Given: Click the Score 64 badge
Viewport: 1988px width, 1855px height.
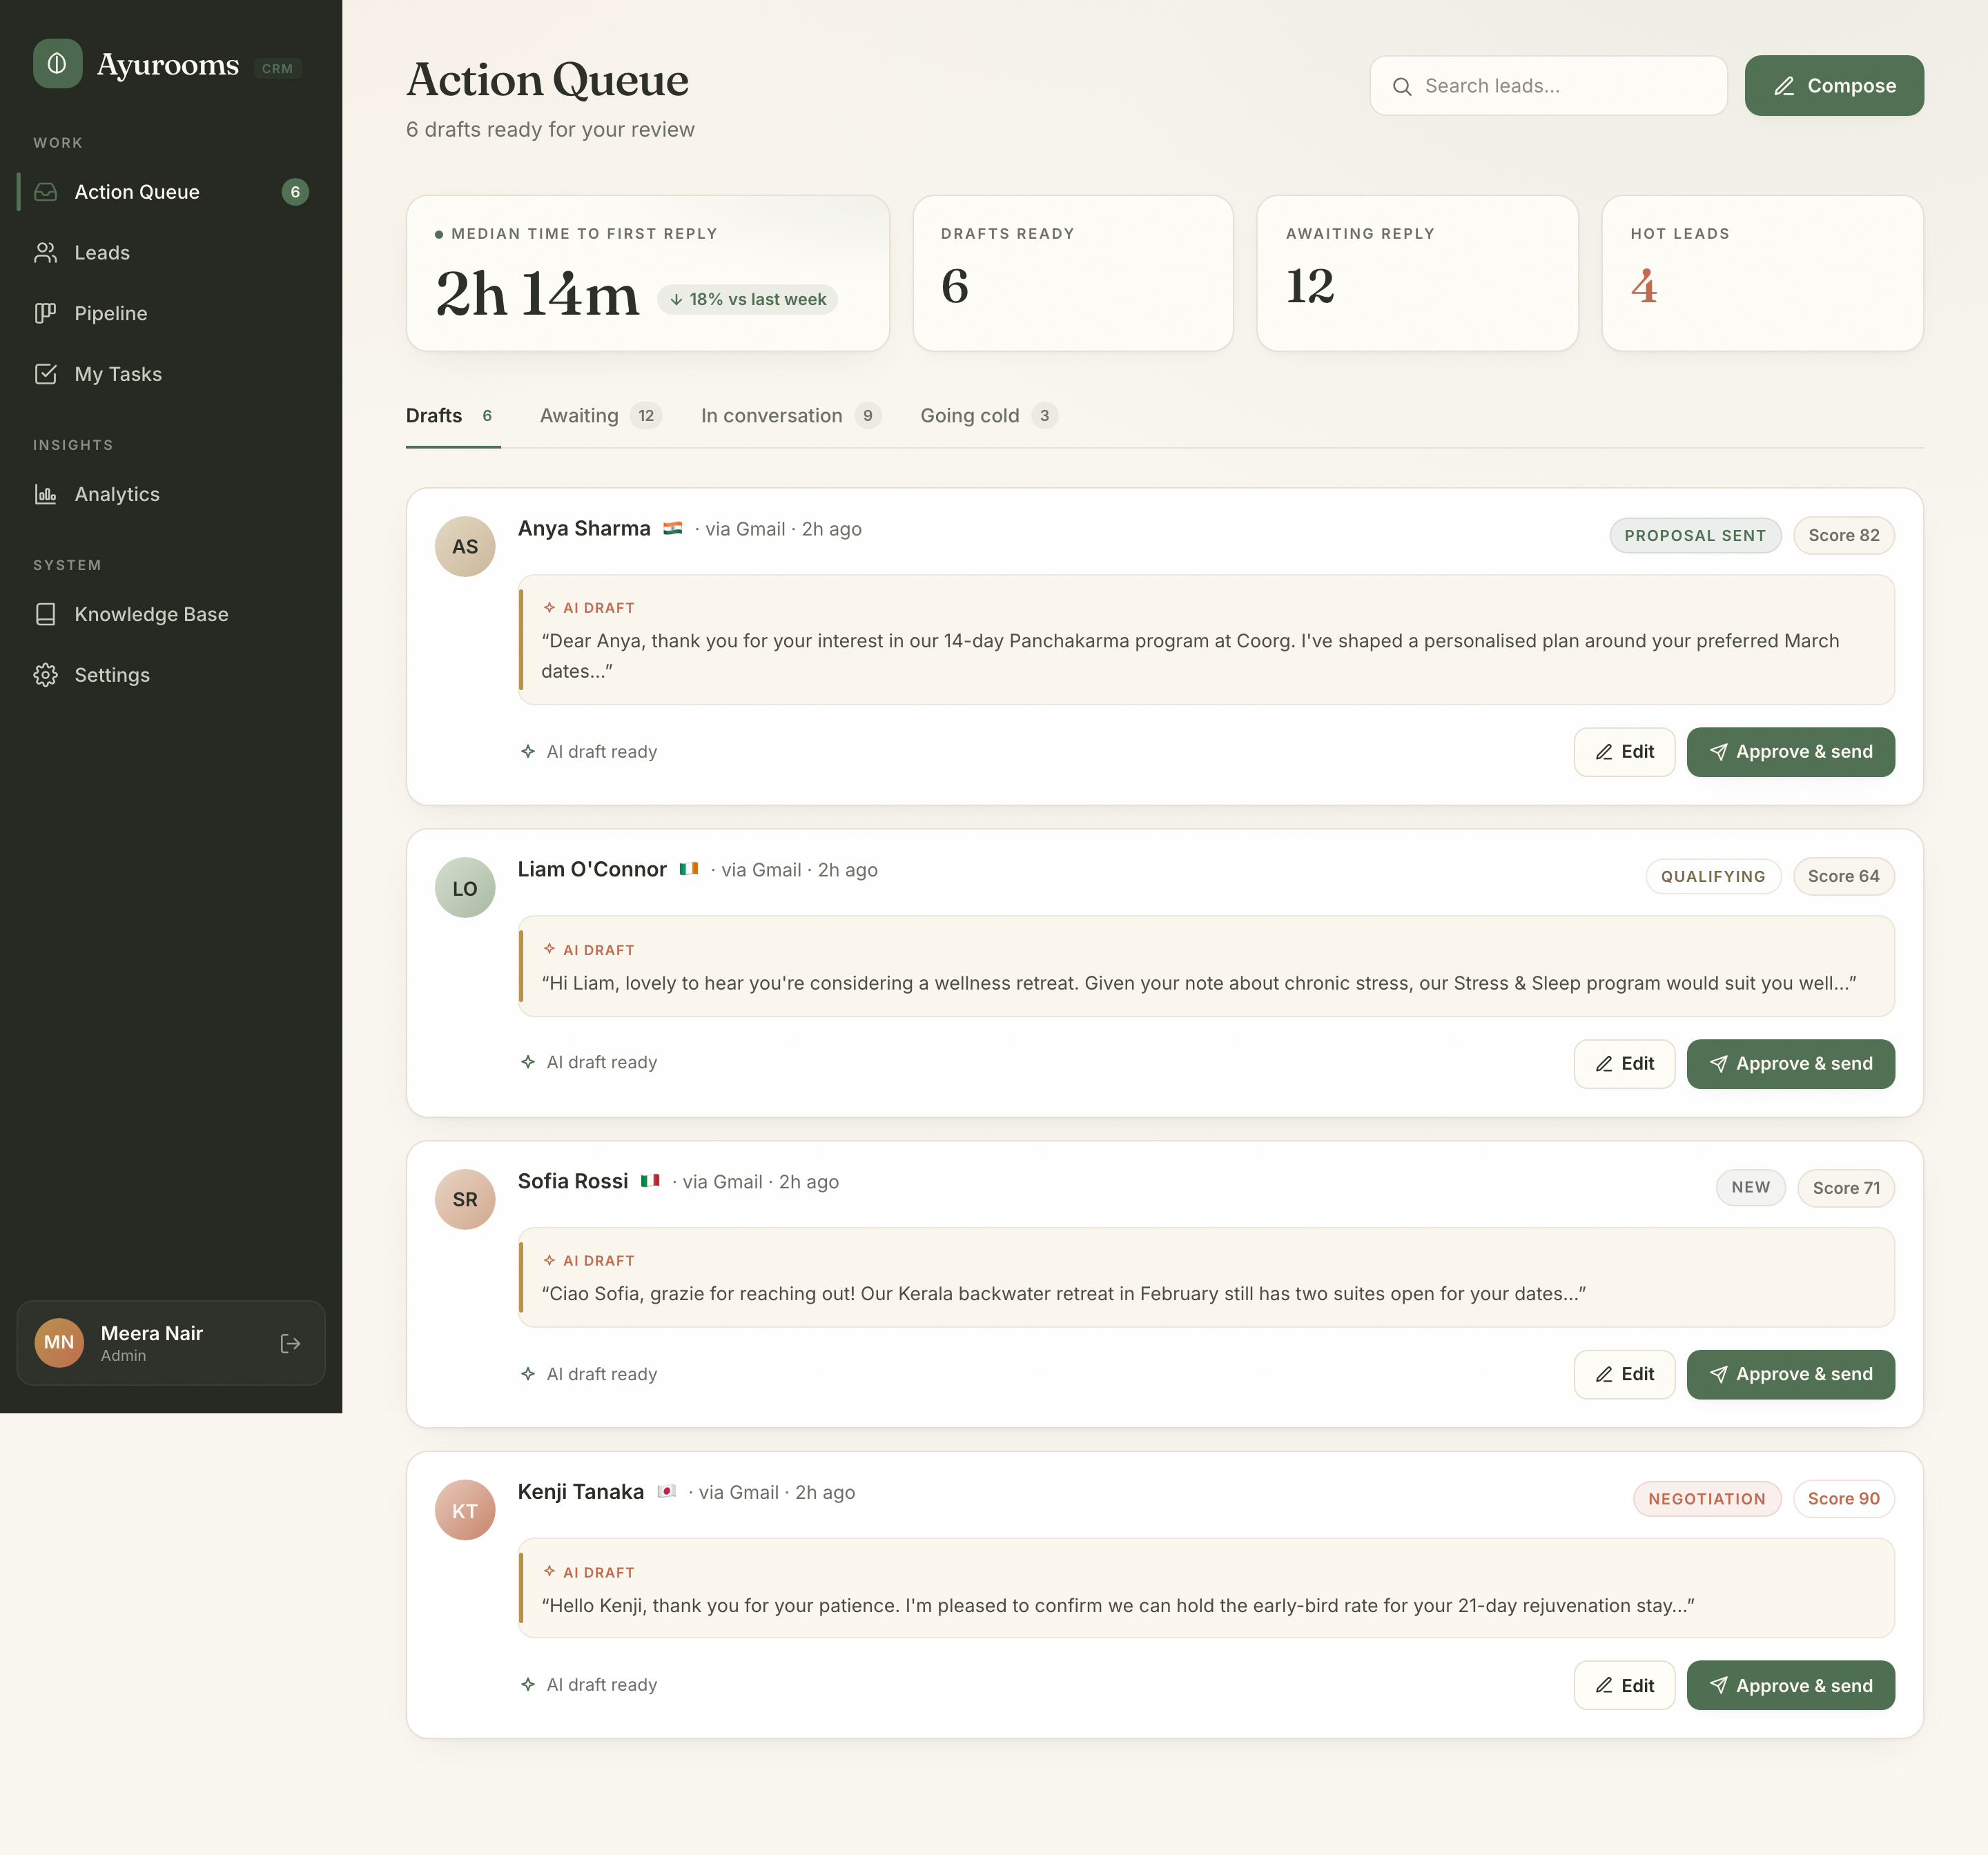Looking at the screenshot, I should 1843,876.
